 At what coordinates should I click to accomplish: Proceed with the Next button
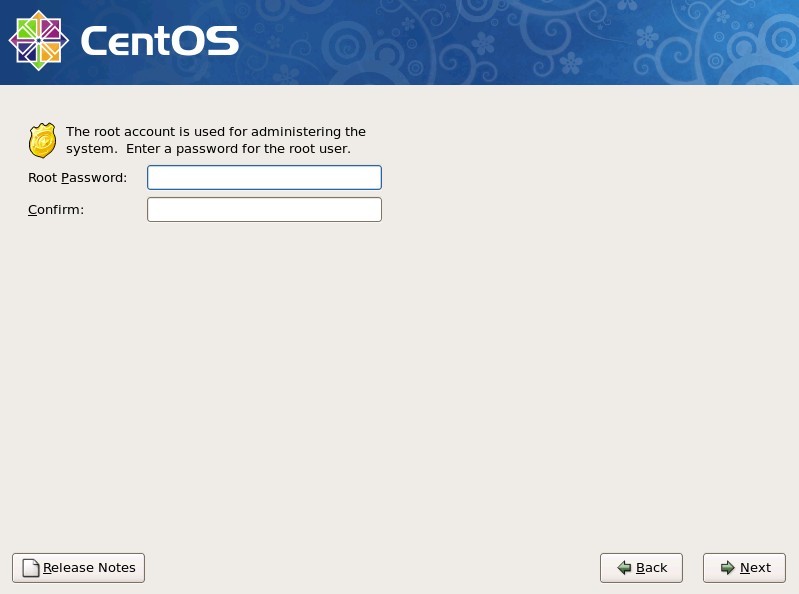[x=744, y=568]
